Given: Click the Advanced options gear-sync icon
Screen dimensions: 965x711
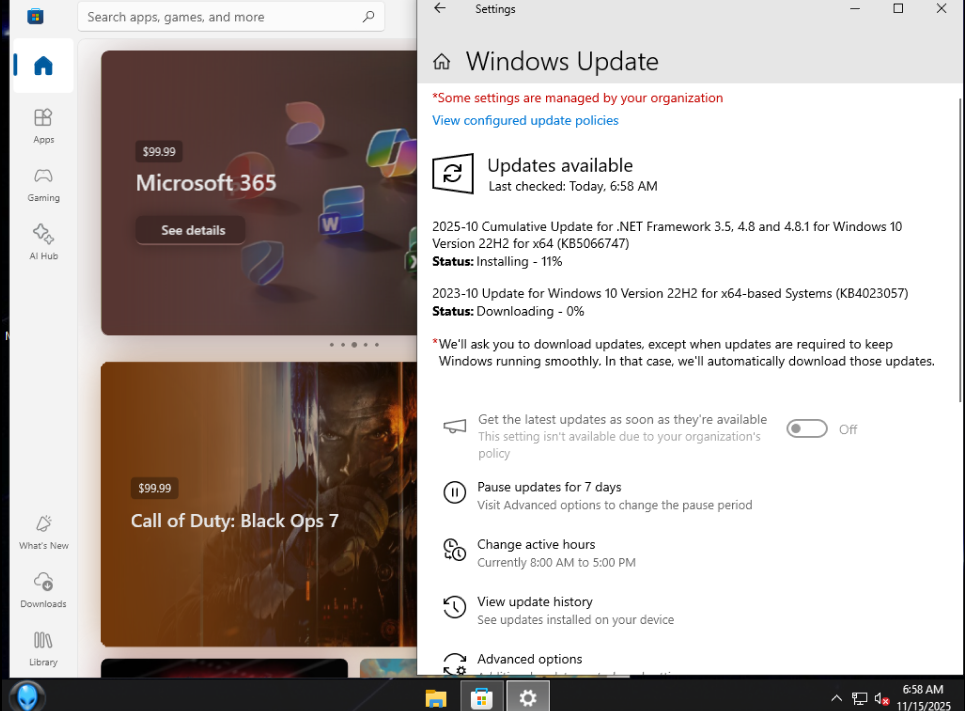Looking at the screenshot, I should [x=455, y=664].
